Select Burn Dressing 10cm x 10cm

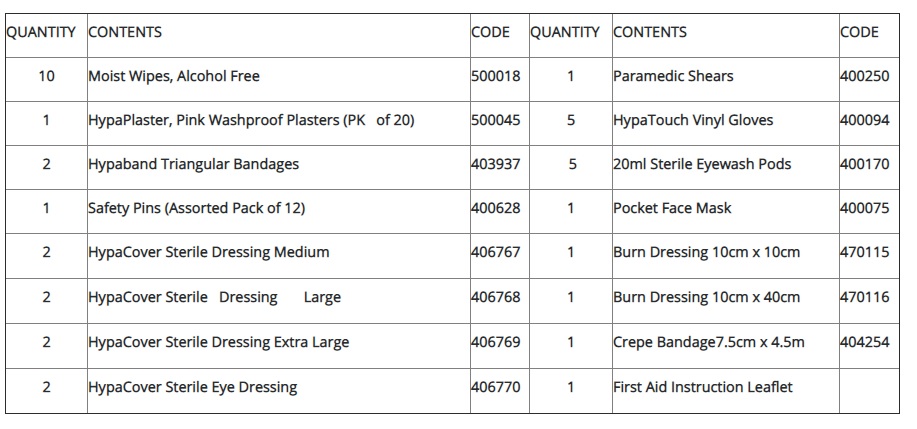706,252
